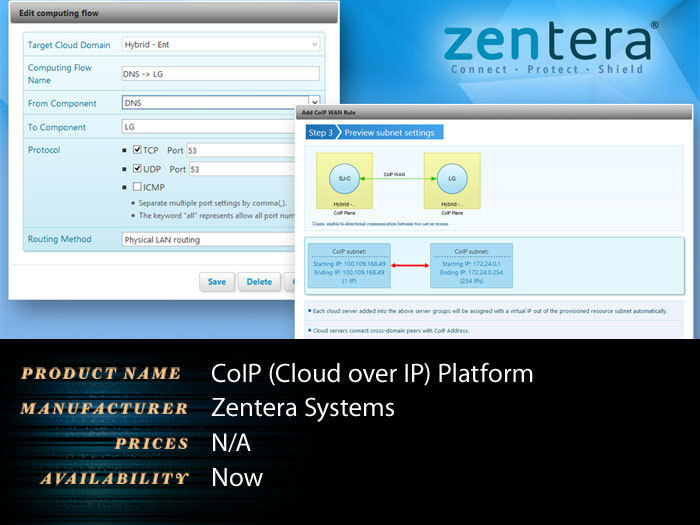Click the Computing Flow Name field

click(x=221, y=74)
